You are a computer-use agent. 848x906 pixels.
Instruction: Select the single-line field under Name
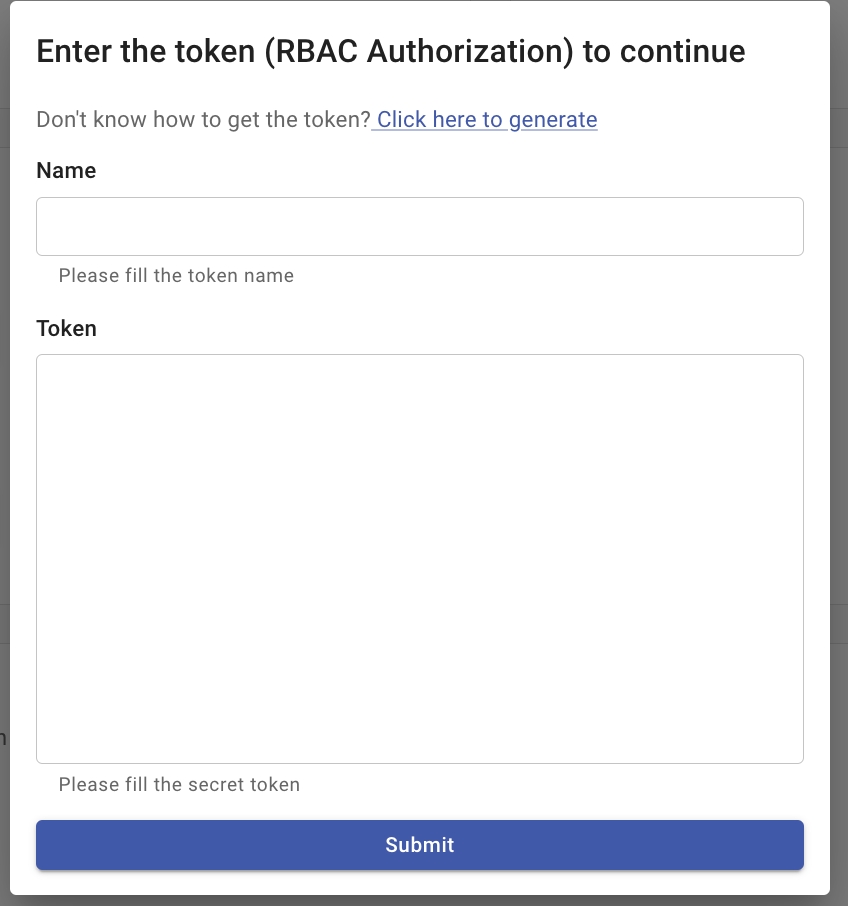click(x=420, y=226)
